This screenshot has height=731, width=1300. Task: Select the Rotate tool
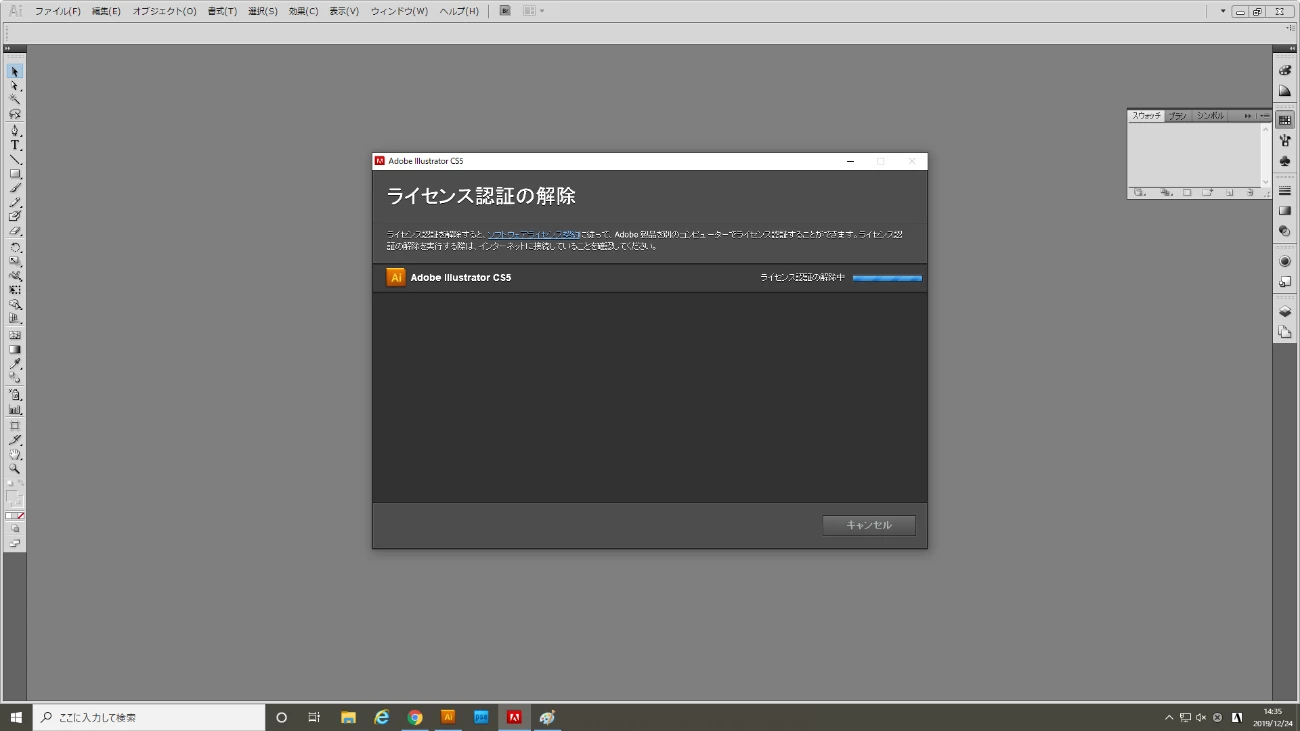coord(15,247)
